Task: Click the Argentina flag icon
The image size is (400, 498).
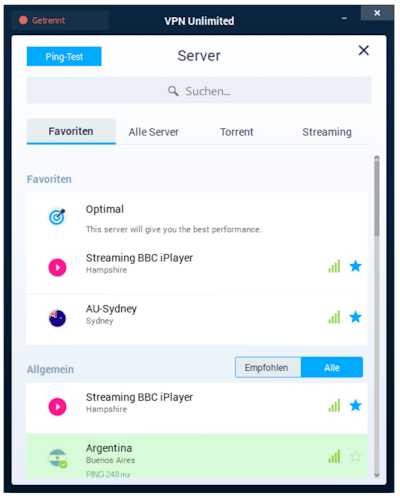Action: coord(57,458)
